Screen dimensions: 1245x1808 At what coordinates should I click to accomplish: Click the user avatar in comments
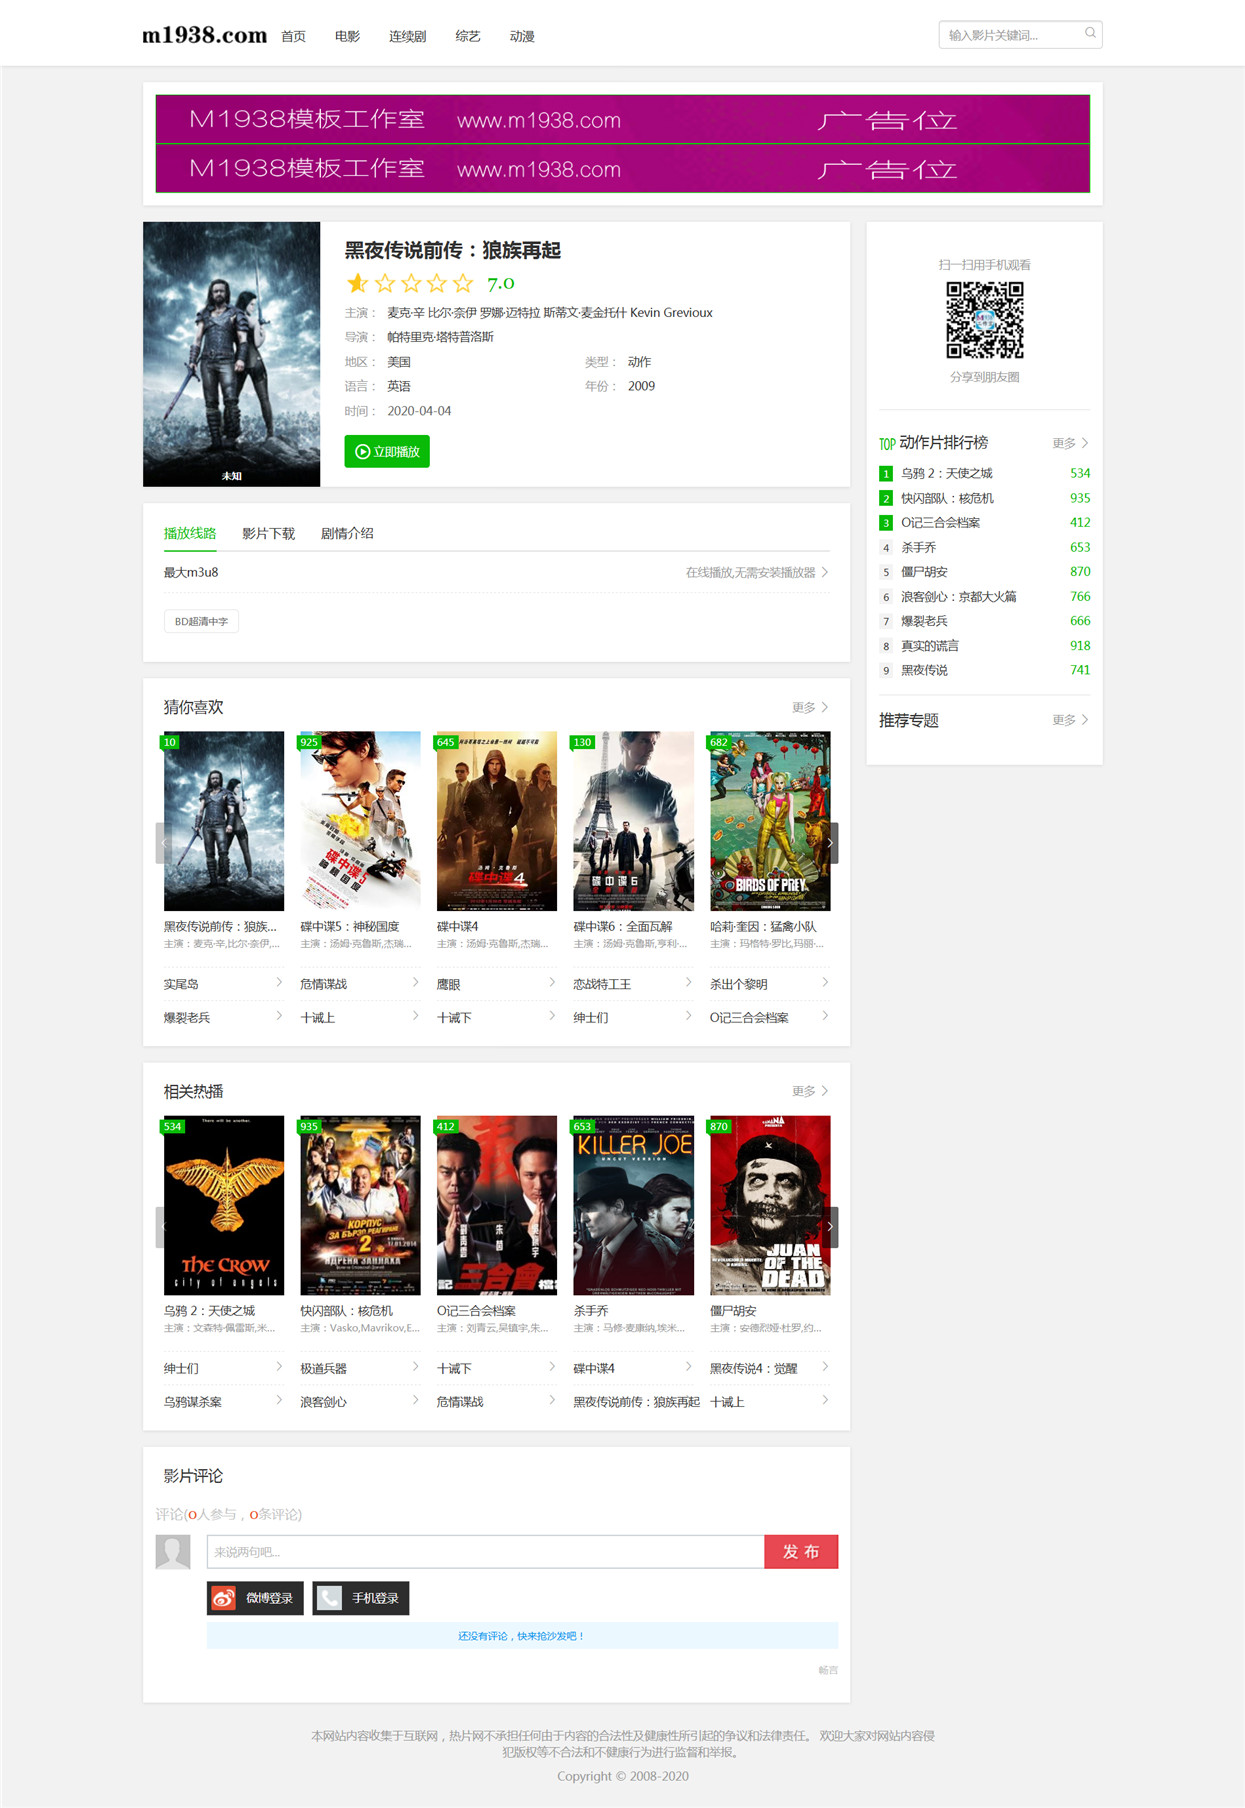click(173, 1551)
